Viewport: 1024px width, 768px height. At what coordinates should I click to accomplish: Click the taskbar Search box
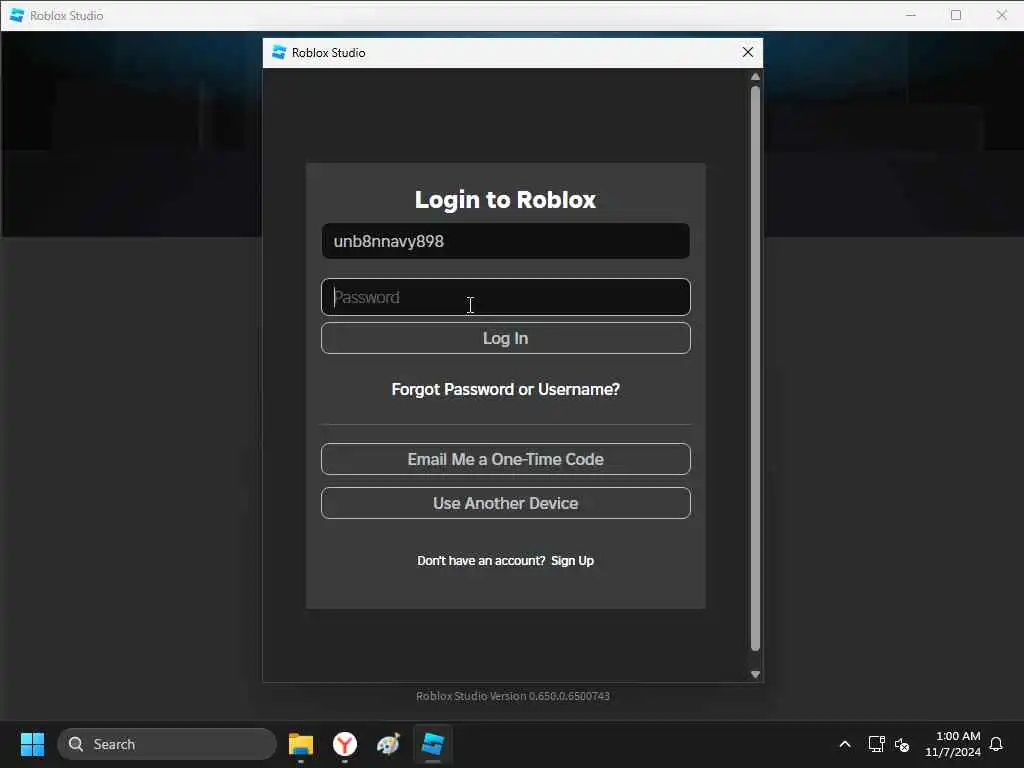(167, 744)
